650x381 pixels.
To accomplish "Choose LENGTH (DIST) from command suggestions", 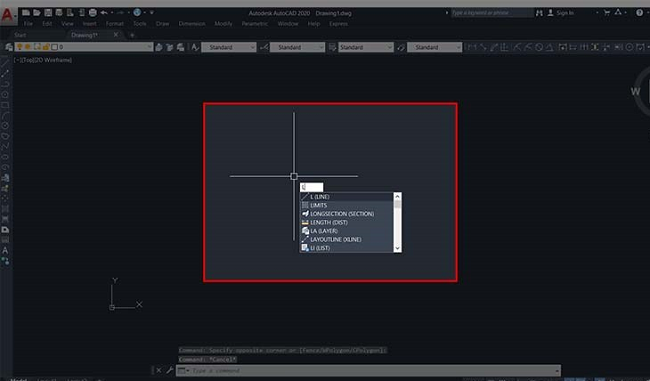I will (x=347, y=222).
